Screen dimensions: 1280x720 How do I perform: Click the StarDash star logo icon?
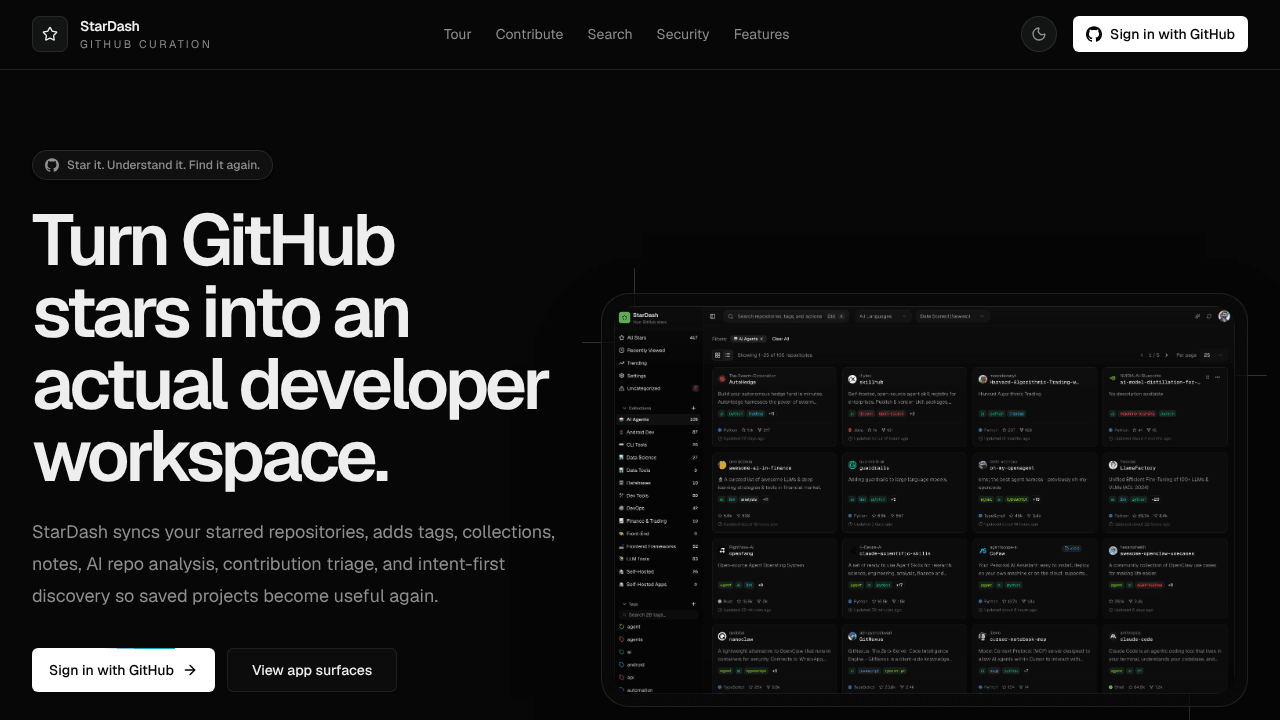pyautogui.click(x=50, y=34)
